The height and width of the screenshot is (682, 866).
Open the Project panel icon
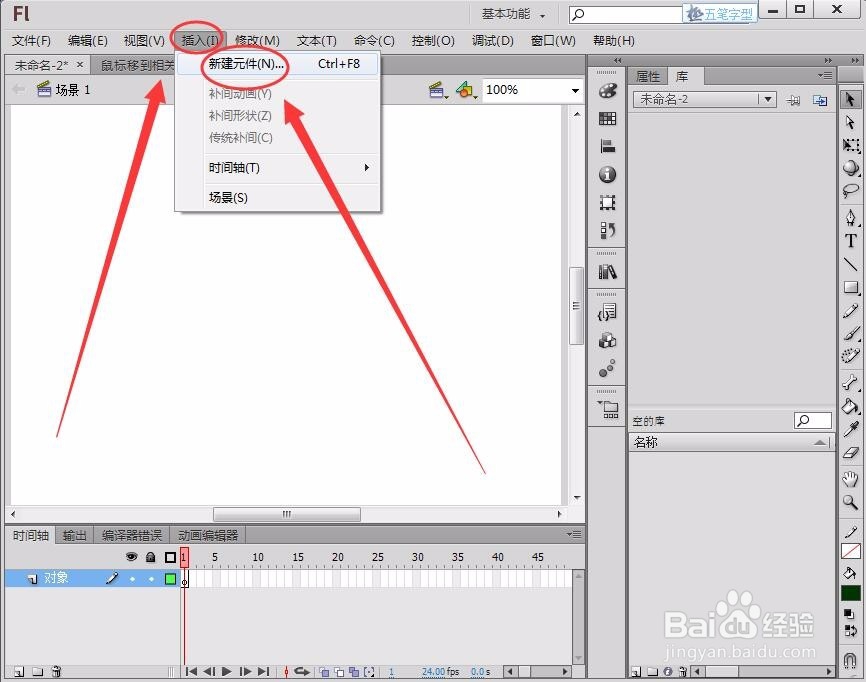(608, 409)
